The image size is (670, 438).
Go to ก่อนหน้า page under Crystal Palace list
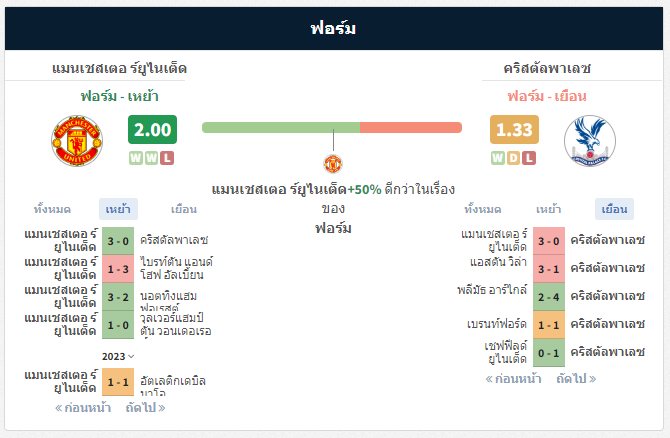tap(513, 379)
